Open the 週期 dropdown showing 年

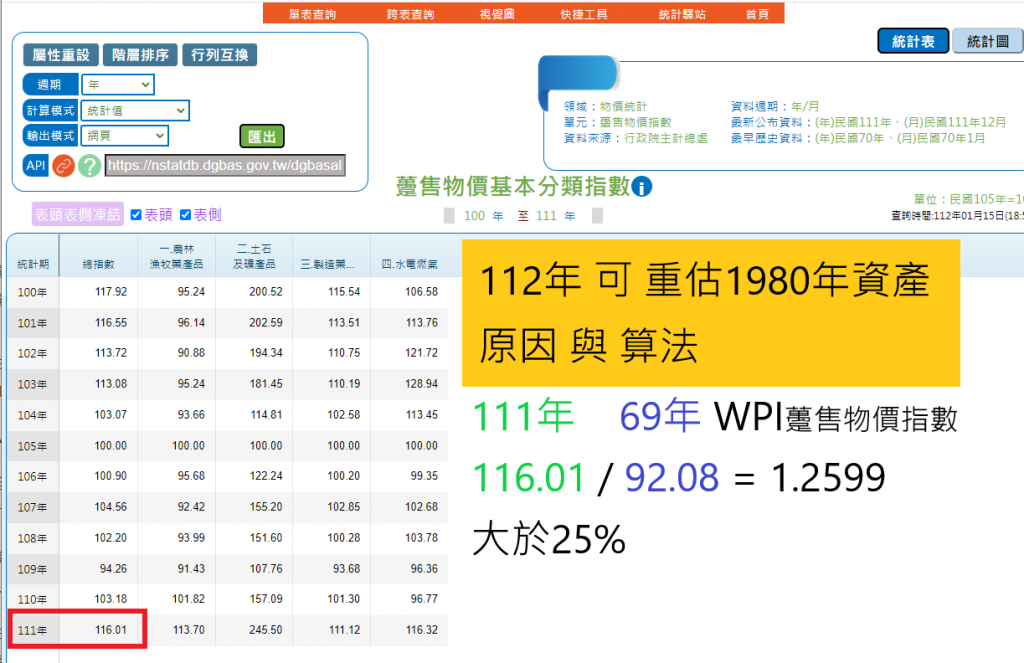pyautogui.click(x=117, y=85)
